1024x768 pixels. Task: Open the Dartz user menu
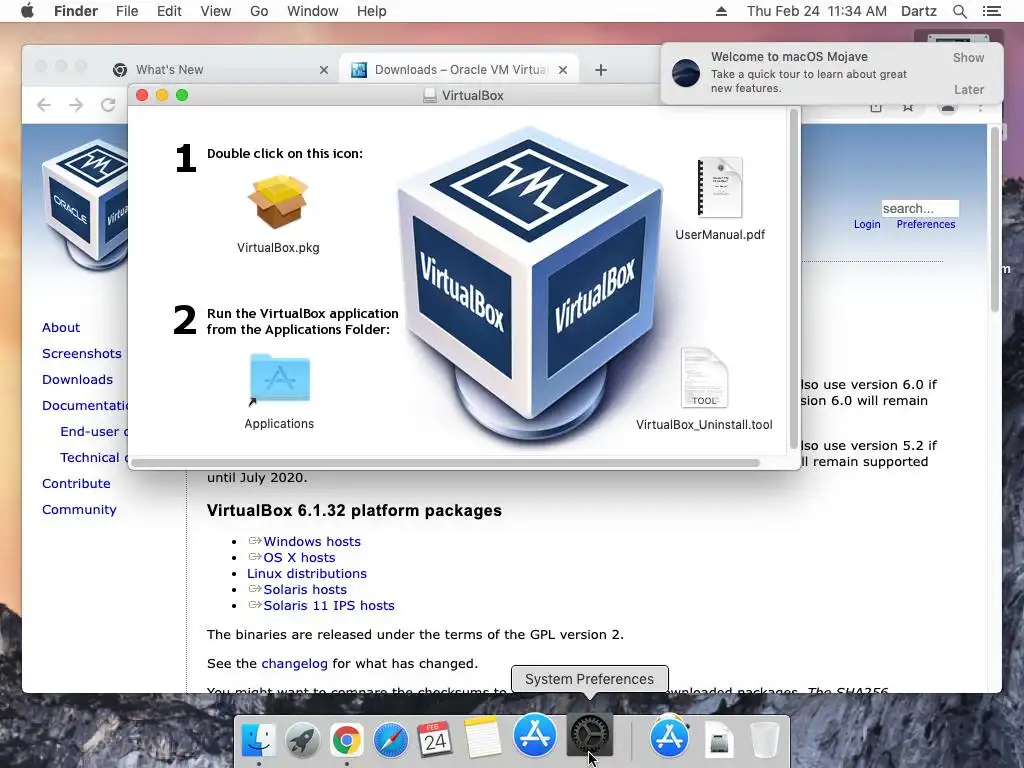(x=919, y=11)
